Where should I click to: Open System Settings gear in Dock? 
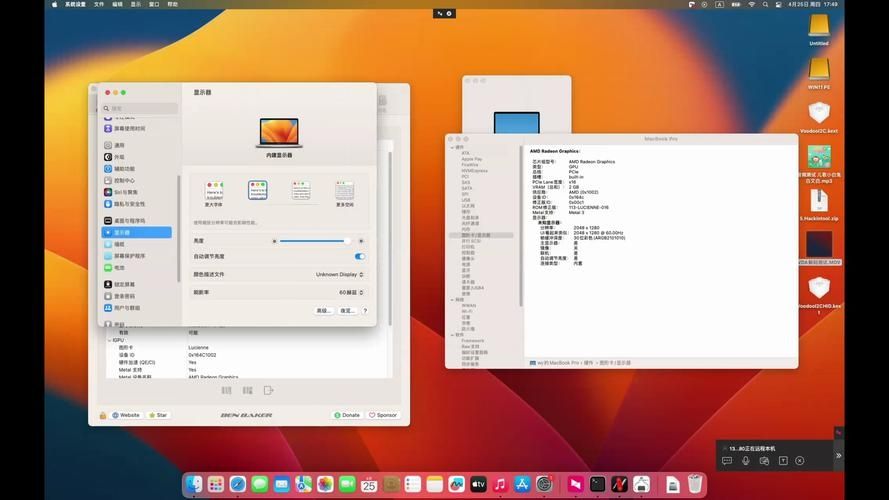(544, 484)
